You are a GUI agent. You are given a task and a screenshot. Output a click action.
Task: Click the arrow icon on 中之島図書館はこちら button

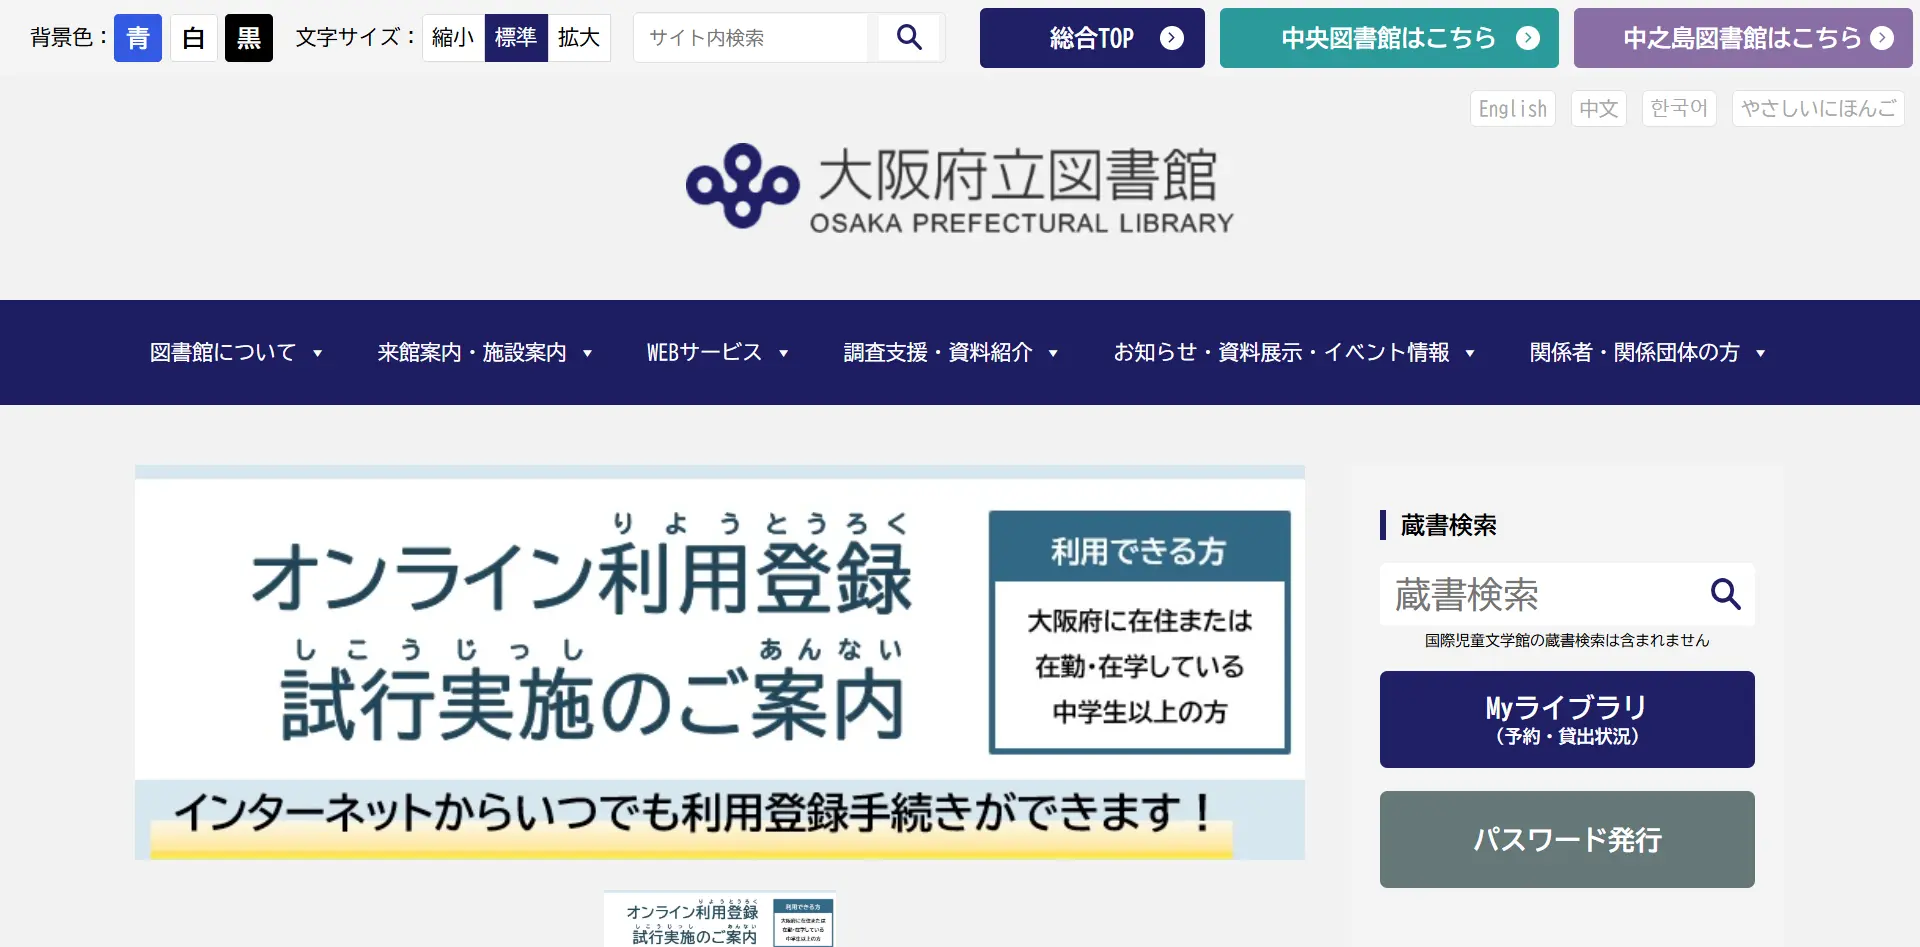pos(1884,38)
